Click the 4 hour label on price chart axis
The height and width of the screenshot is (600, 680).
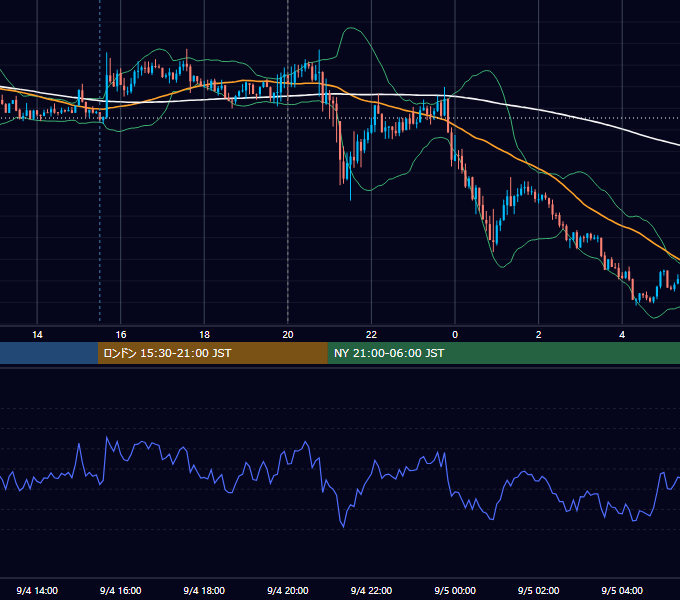tap(622, 335)
